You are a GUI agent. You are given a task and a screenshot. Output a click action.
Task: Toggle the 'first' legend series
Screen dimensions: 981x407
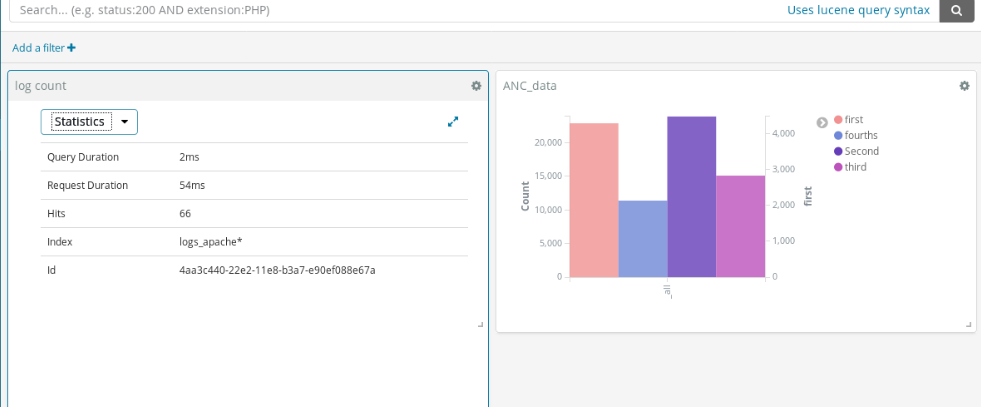point(853,119)
